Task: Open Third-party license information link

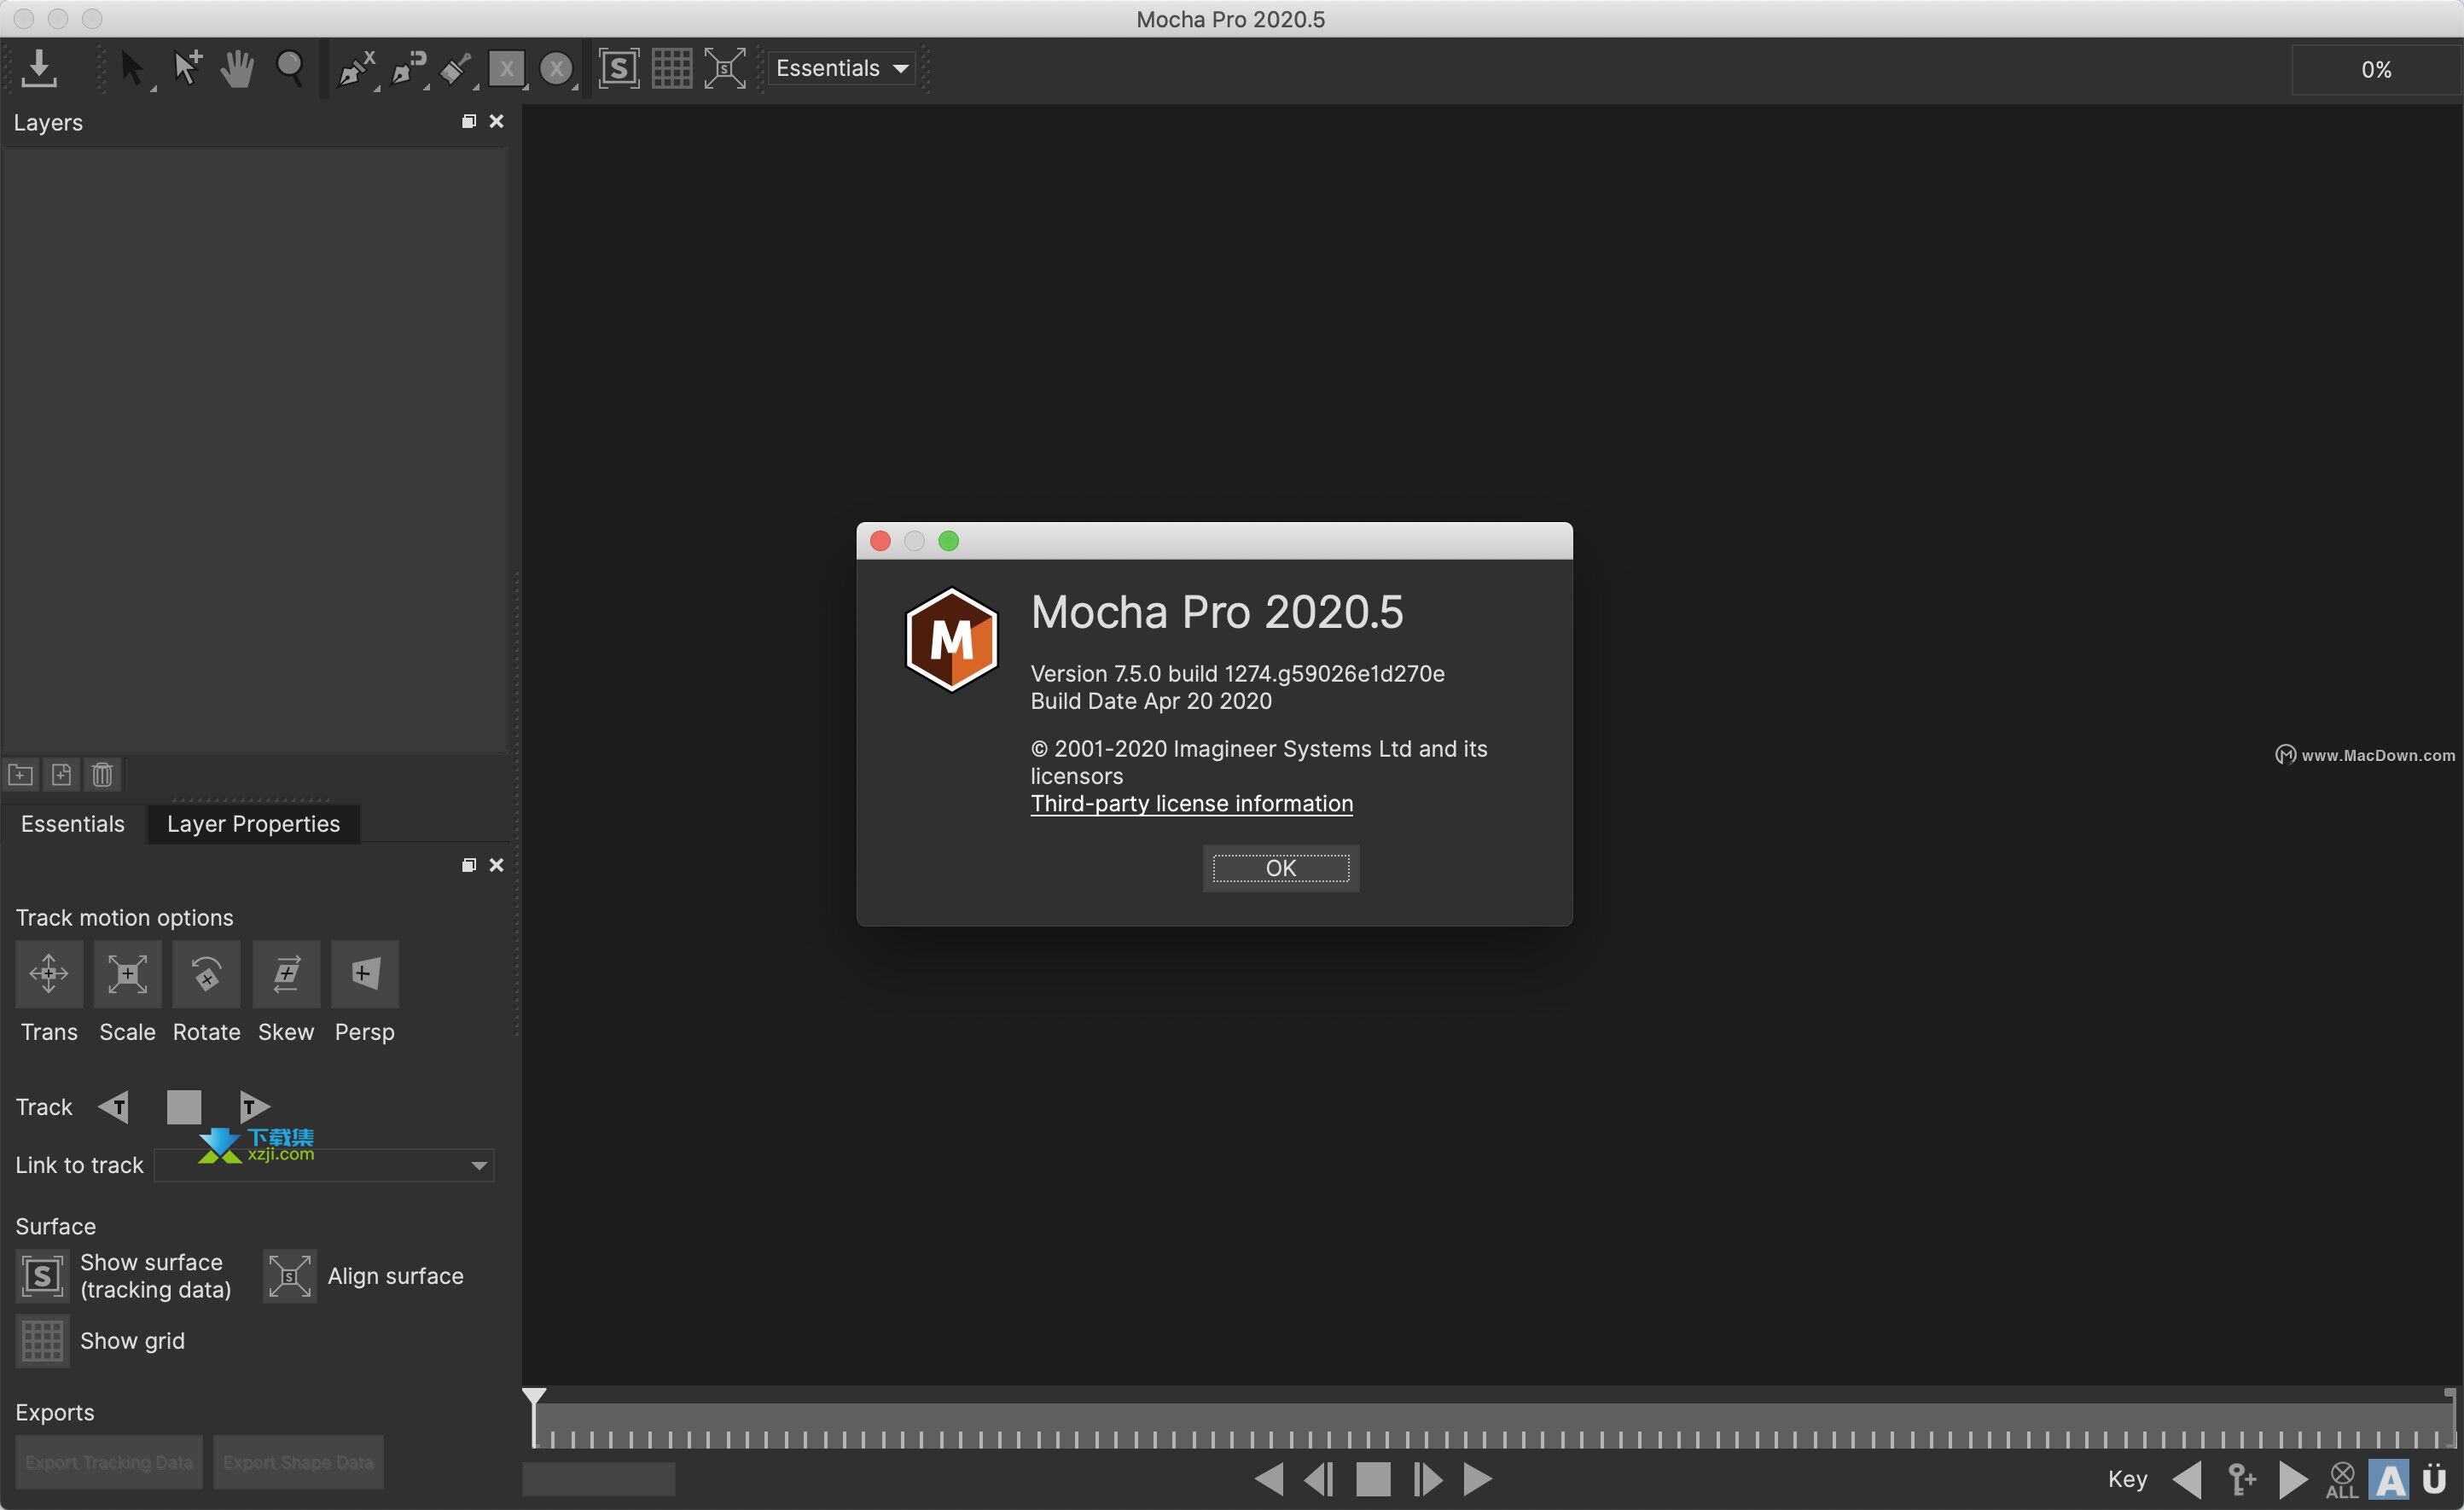Action: (1192, 804)
